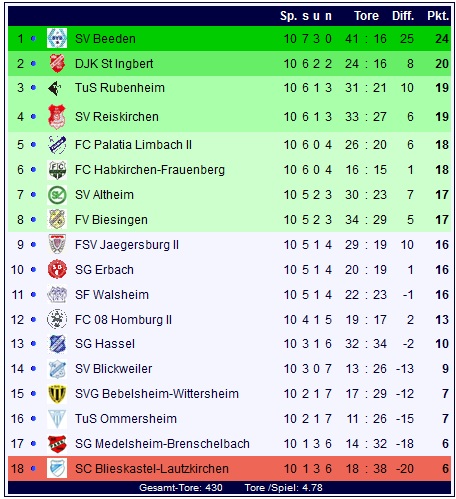Click the Tore column header
This screenshot has width=456, height=499.
(366, 16)
